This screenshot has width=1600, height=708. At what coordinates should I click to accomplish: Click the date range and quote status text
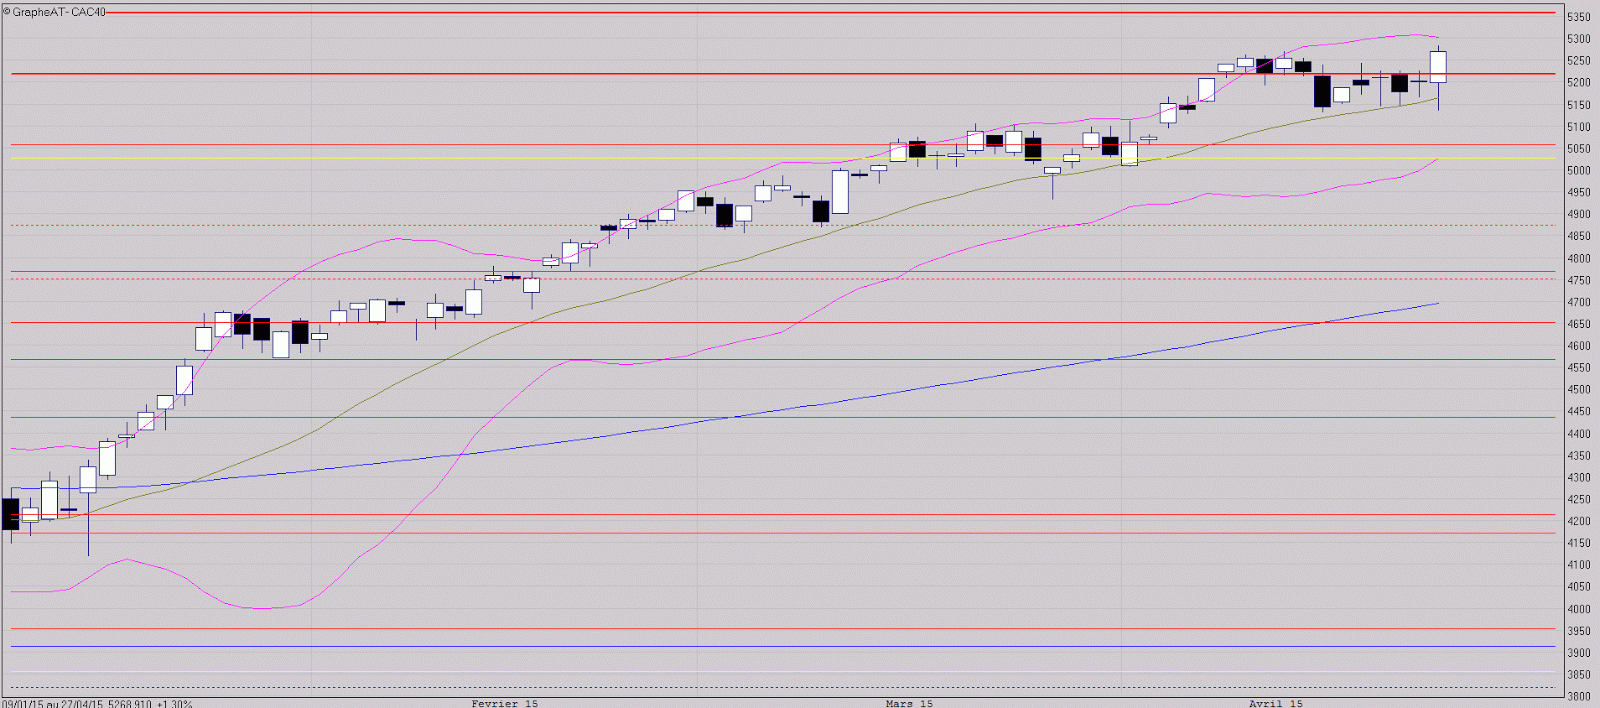point(97,703)
